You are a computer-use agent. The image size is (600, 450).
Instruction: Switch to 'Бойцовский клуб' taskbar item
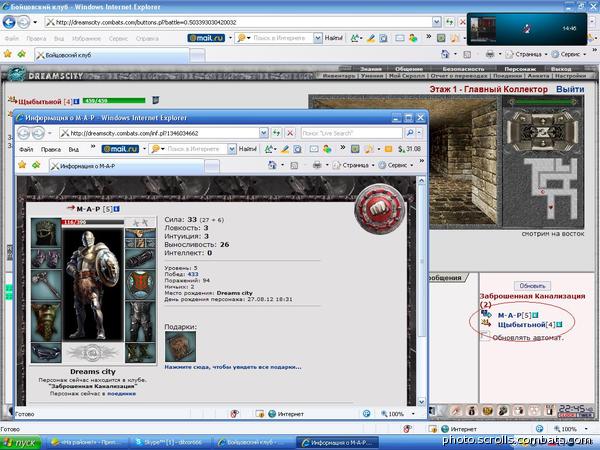click(253, 443)
